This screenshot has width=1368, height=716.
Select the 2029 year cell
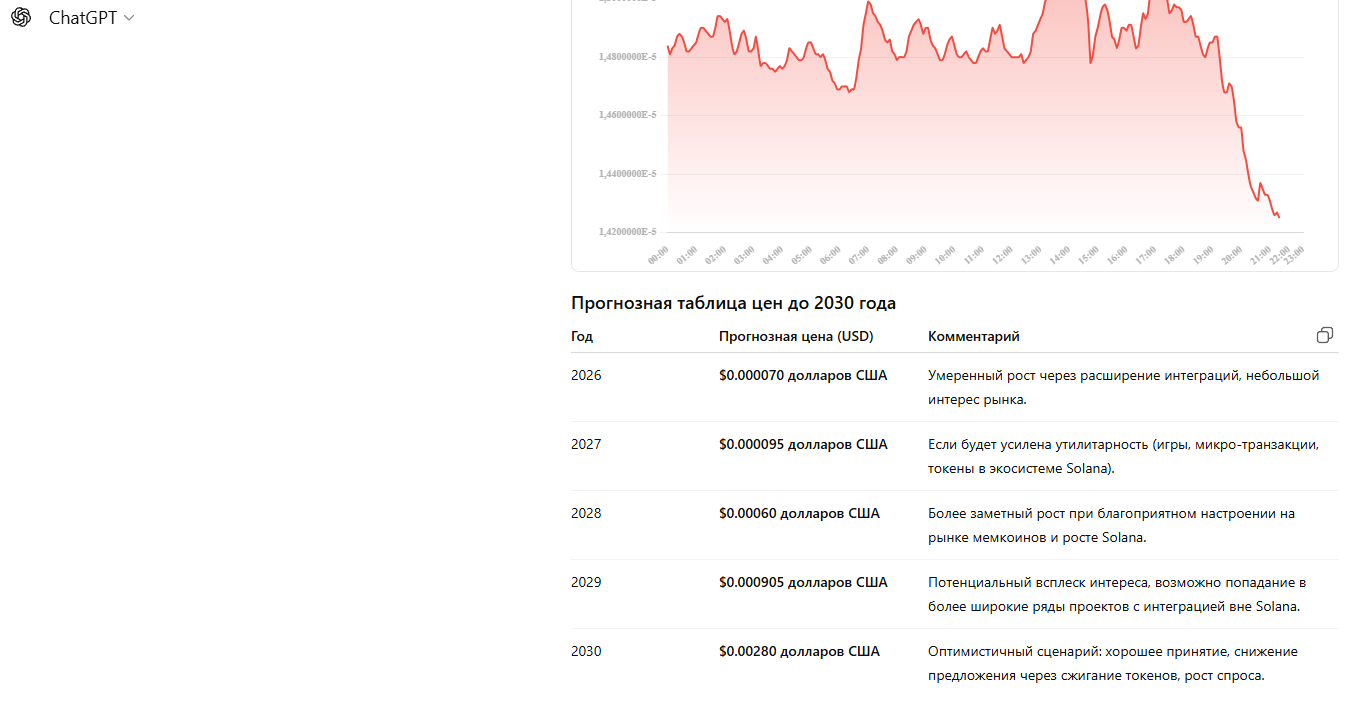tap(586, 583)
